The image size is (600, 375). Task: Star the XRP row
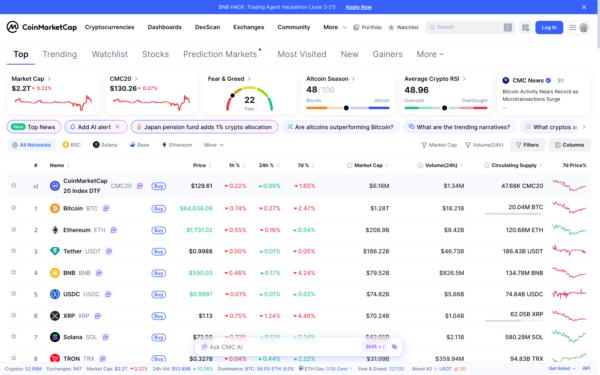click(14, 315)
